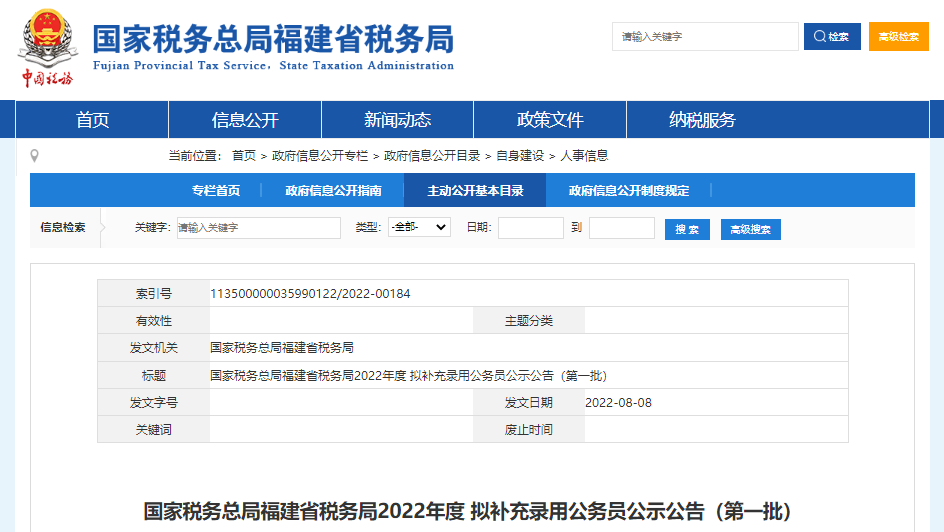Image resolution: width=944 pixels, height=532 pixels.
Task: Click 人事信息 breadcrumb link
Action: (584, 156)
